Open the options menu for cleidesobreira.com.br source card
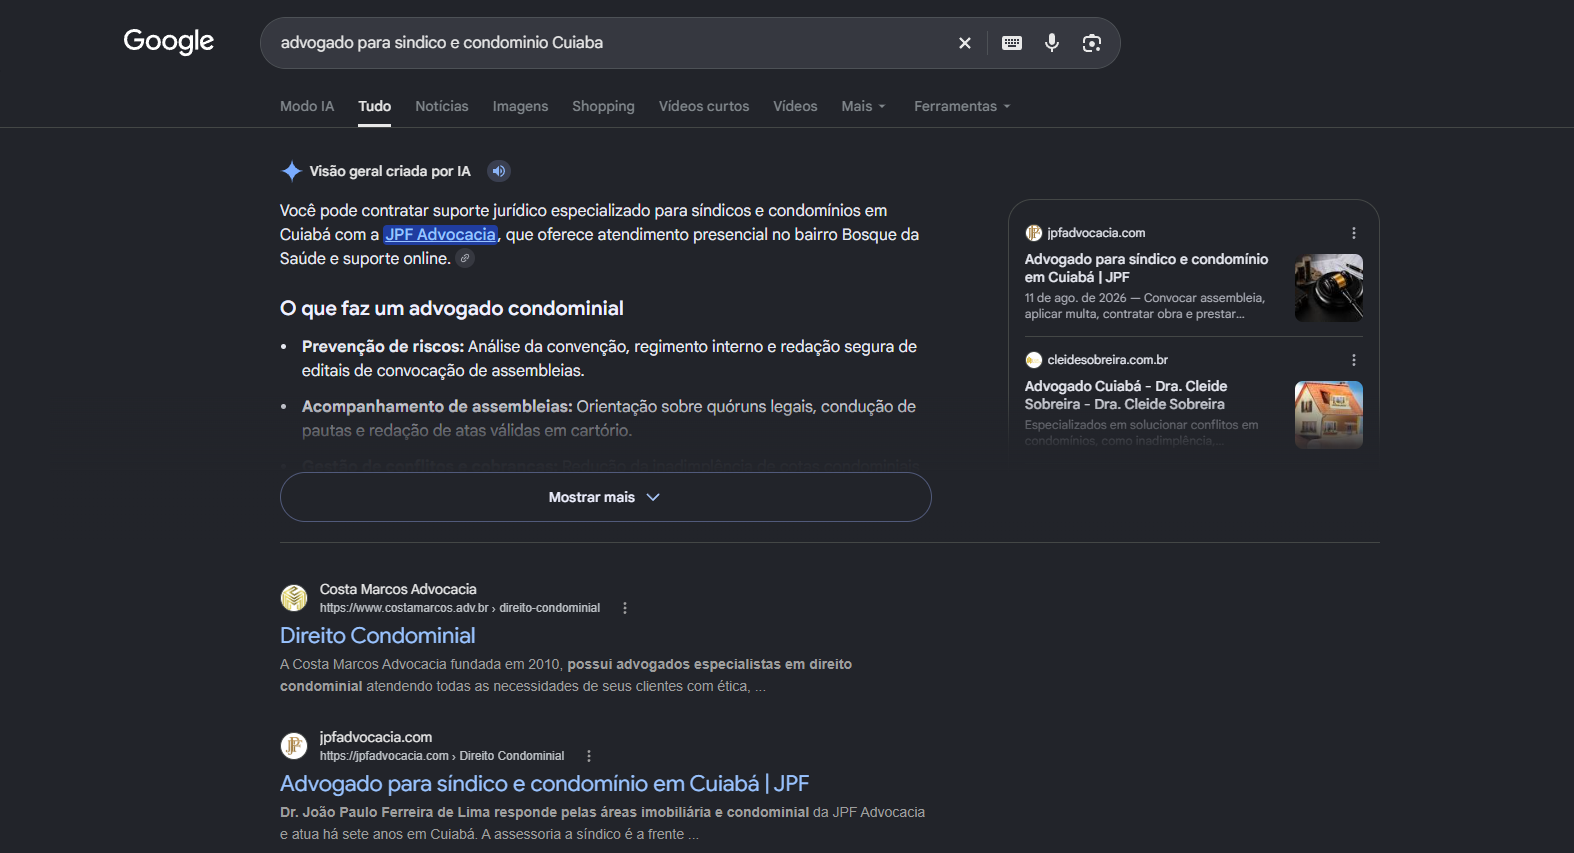 [1354, 360]
